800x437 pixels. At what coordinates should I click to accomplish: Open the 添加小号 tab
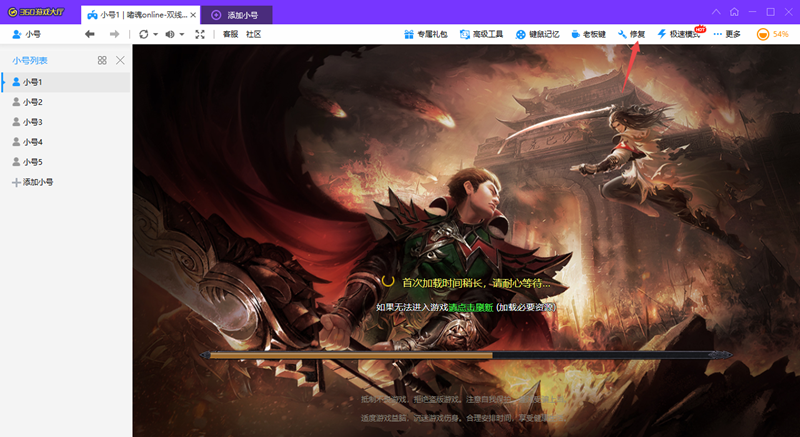(x=236, y=15)
